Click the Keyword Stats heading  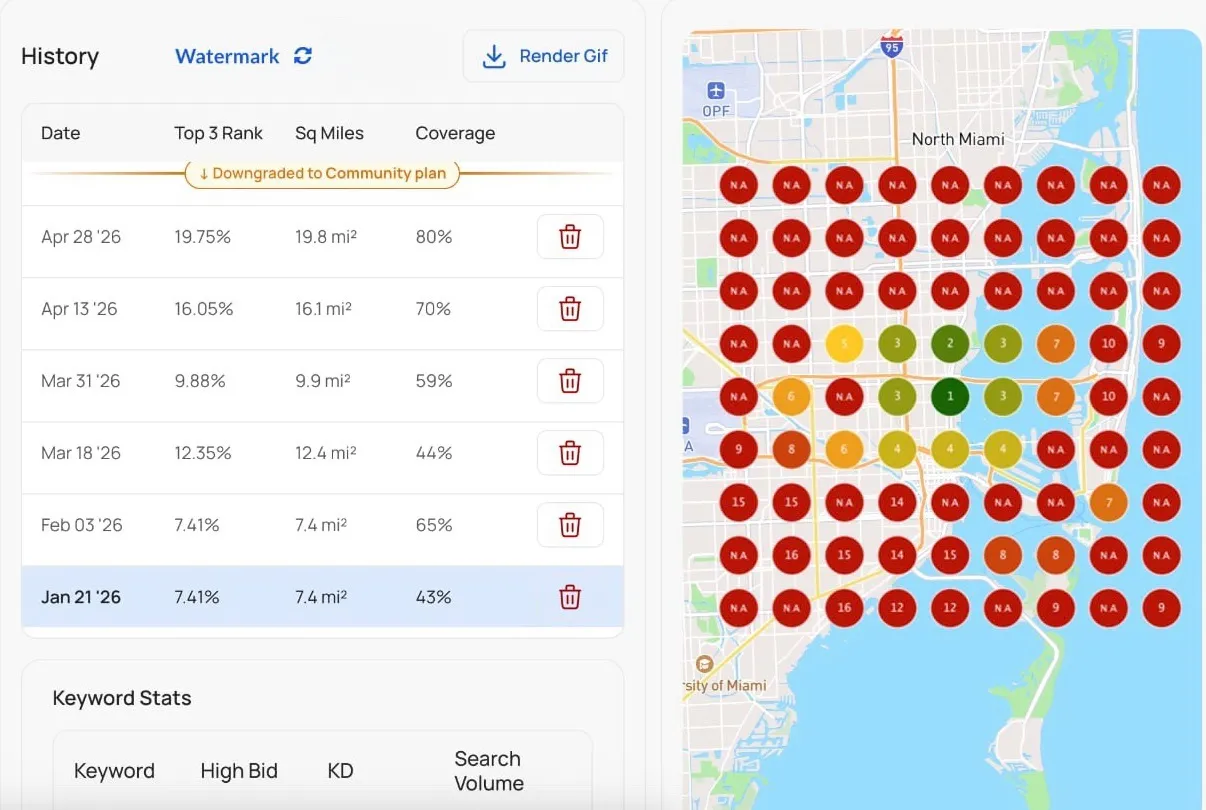tap(122, 698)
